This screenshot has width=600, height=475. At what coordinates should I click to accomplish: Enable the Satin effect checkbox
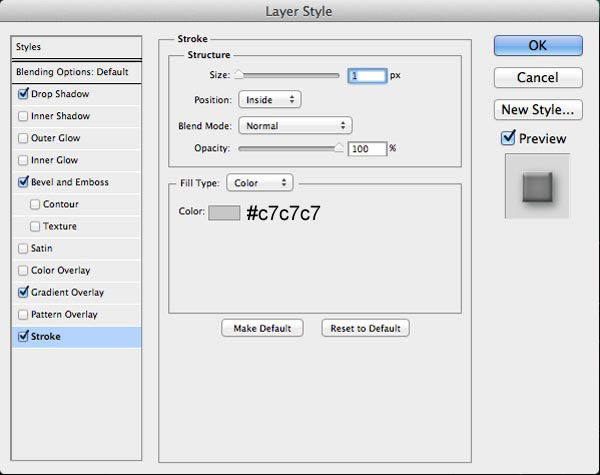[23, 248]
